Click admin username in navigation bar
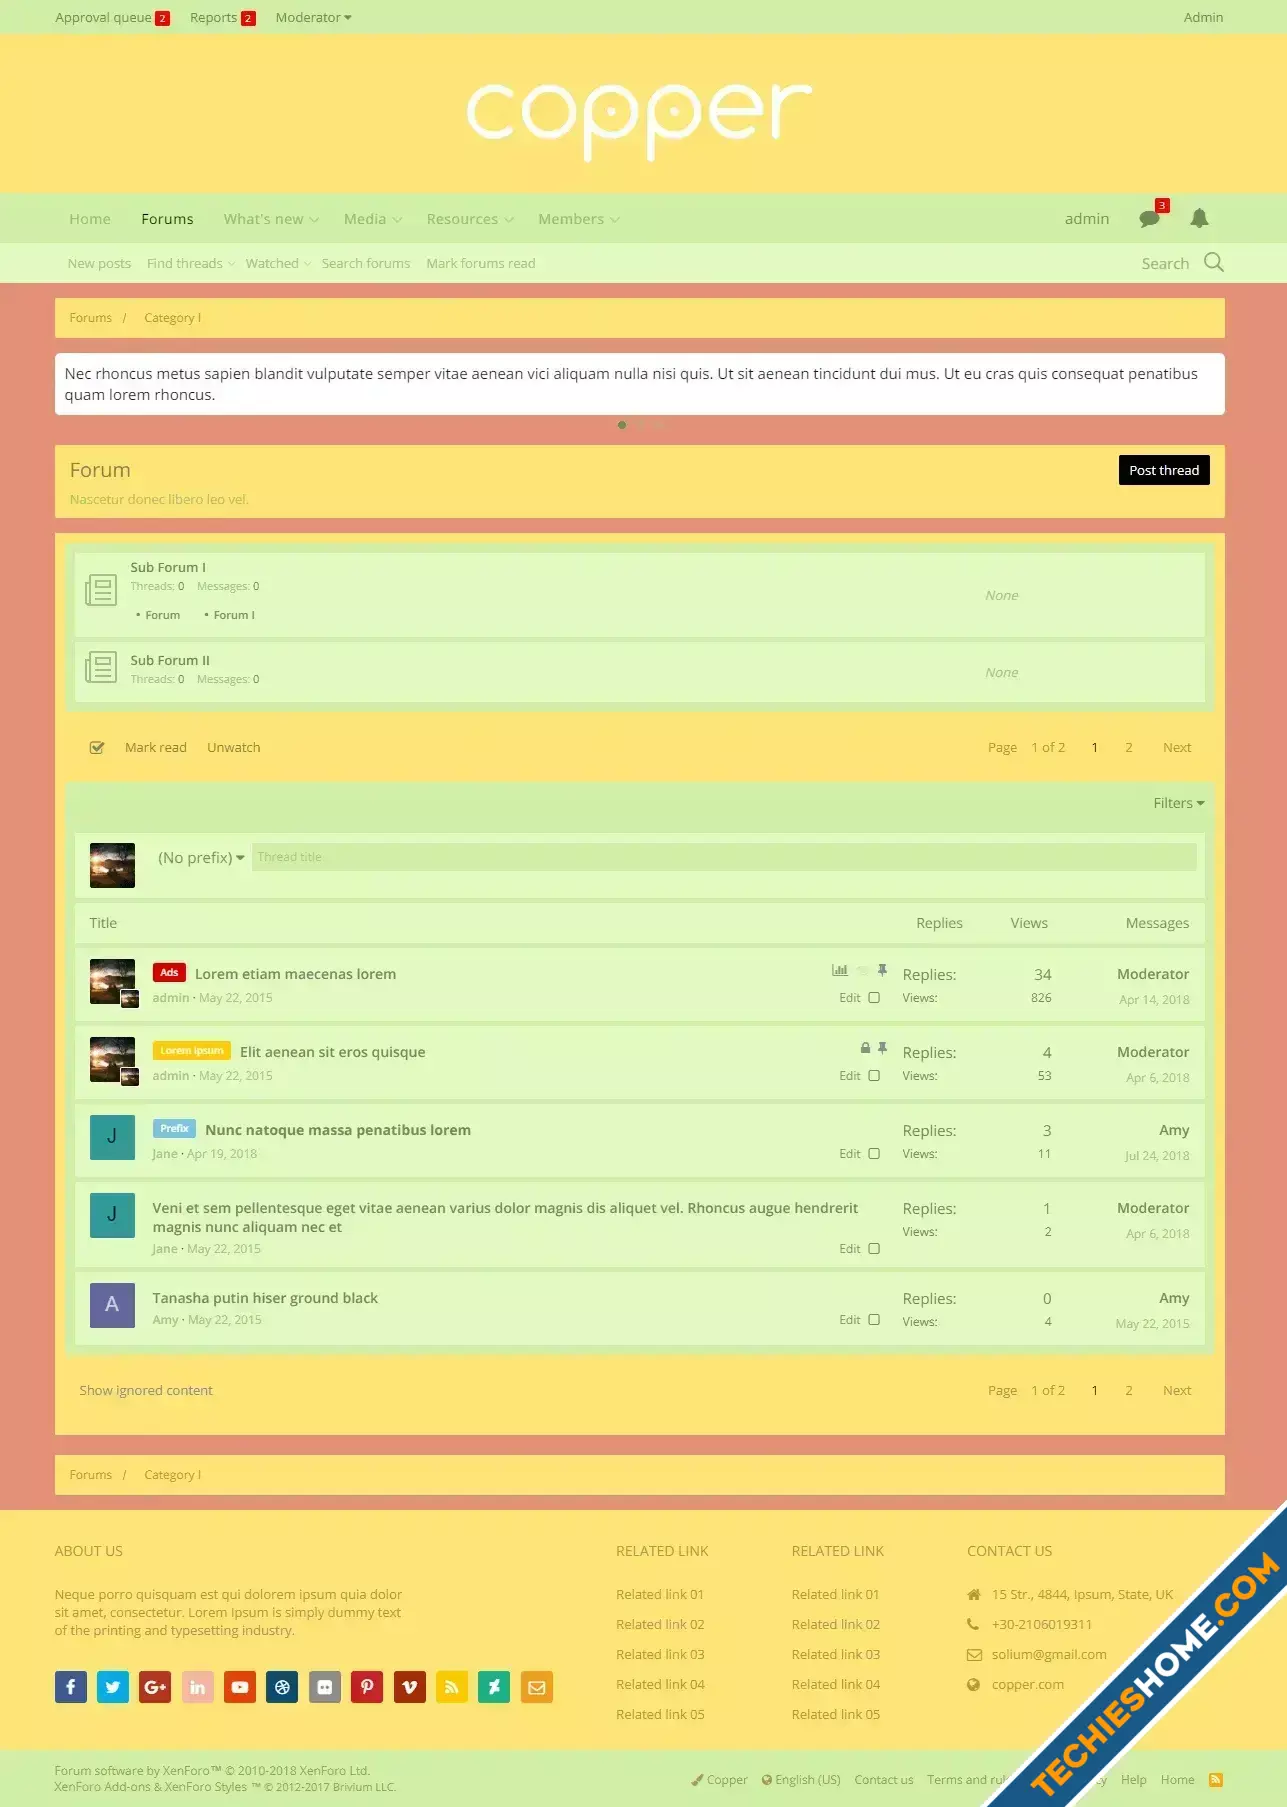1287x1807 pixels. point(1087,219)
